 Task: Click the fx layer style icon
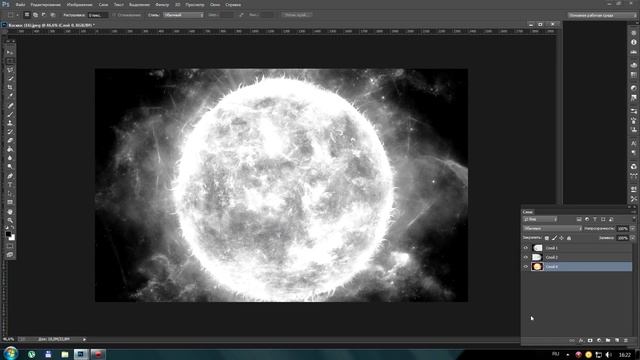pos(581,340)
